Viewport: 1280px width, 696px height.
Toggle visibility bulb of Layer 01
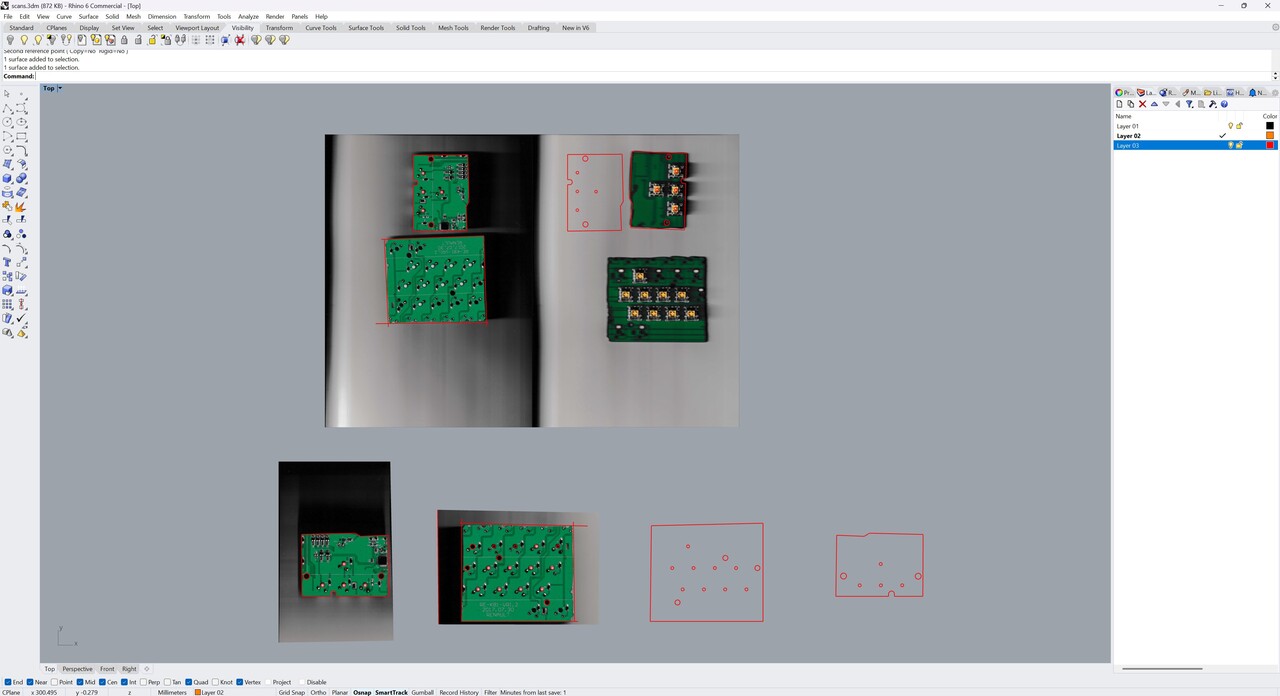pyautogui.click(x=1231, y=126)
